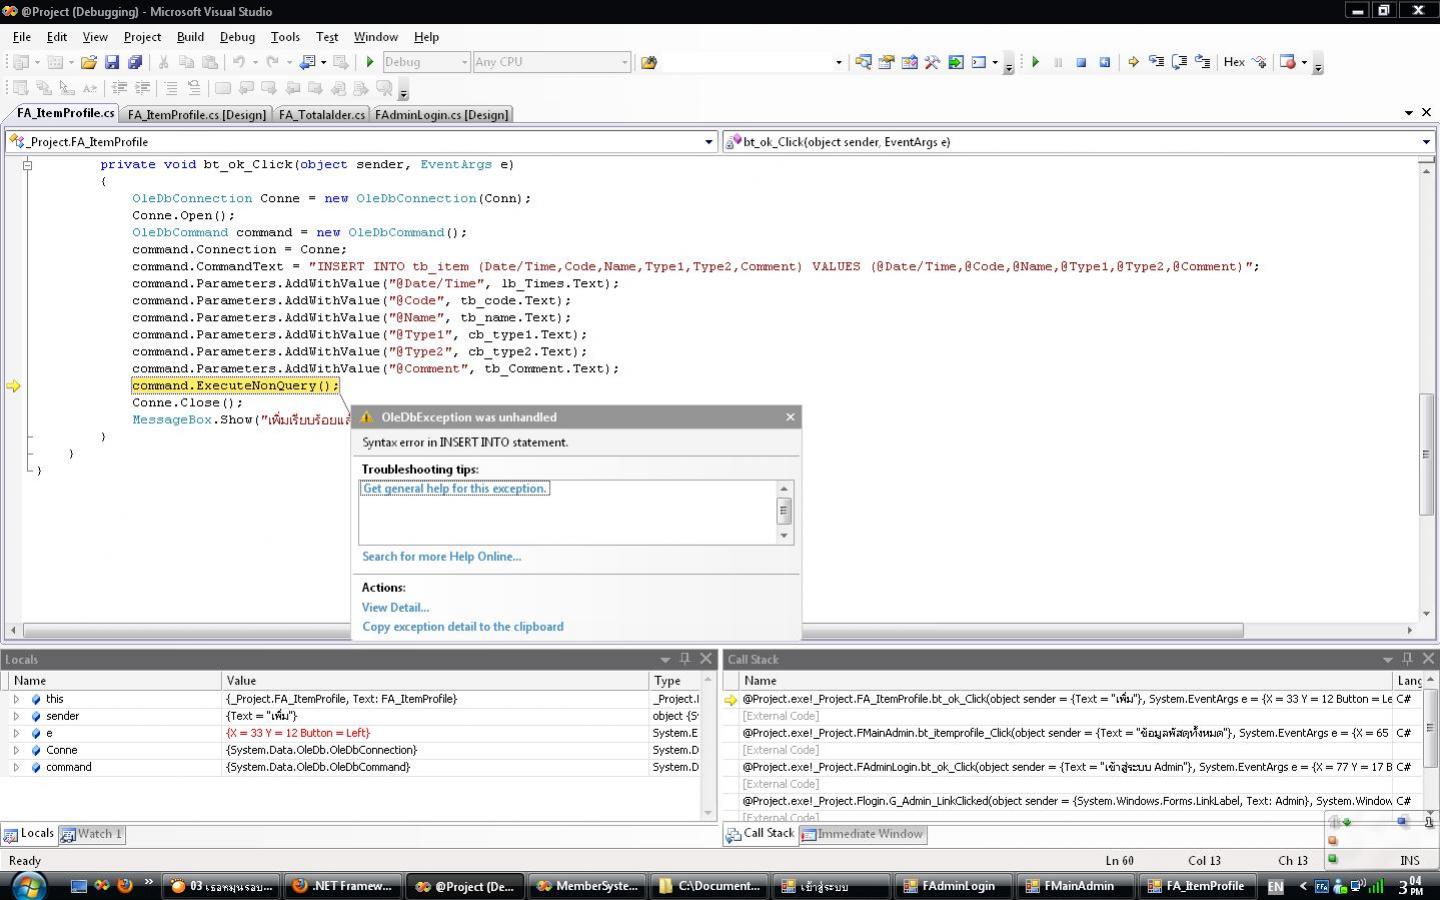Collapse the bt_ok_Click method outline
Screen dimensions: 1440x900
[27, 165]
